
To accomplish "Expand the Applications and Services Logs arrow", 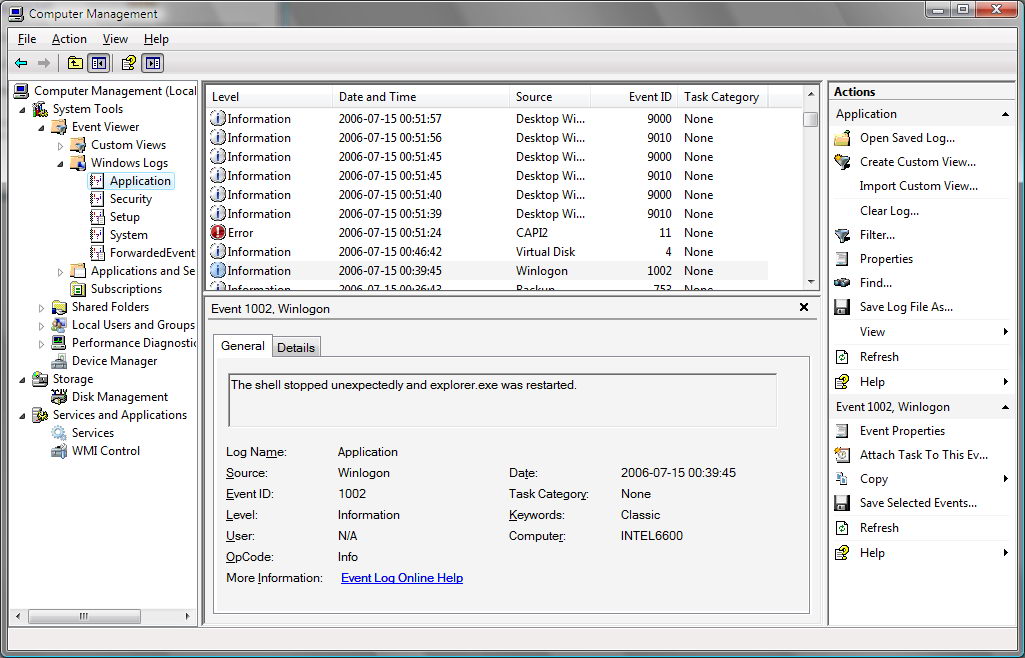I will 60,271.
